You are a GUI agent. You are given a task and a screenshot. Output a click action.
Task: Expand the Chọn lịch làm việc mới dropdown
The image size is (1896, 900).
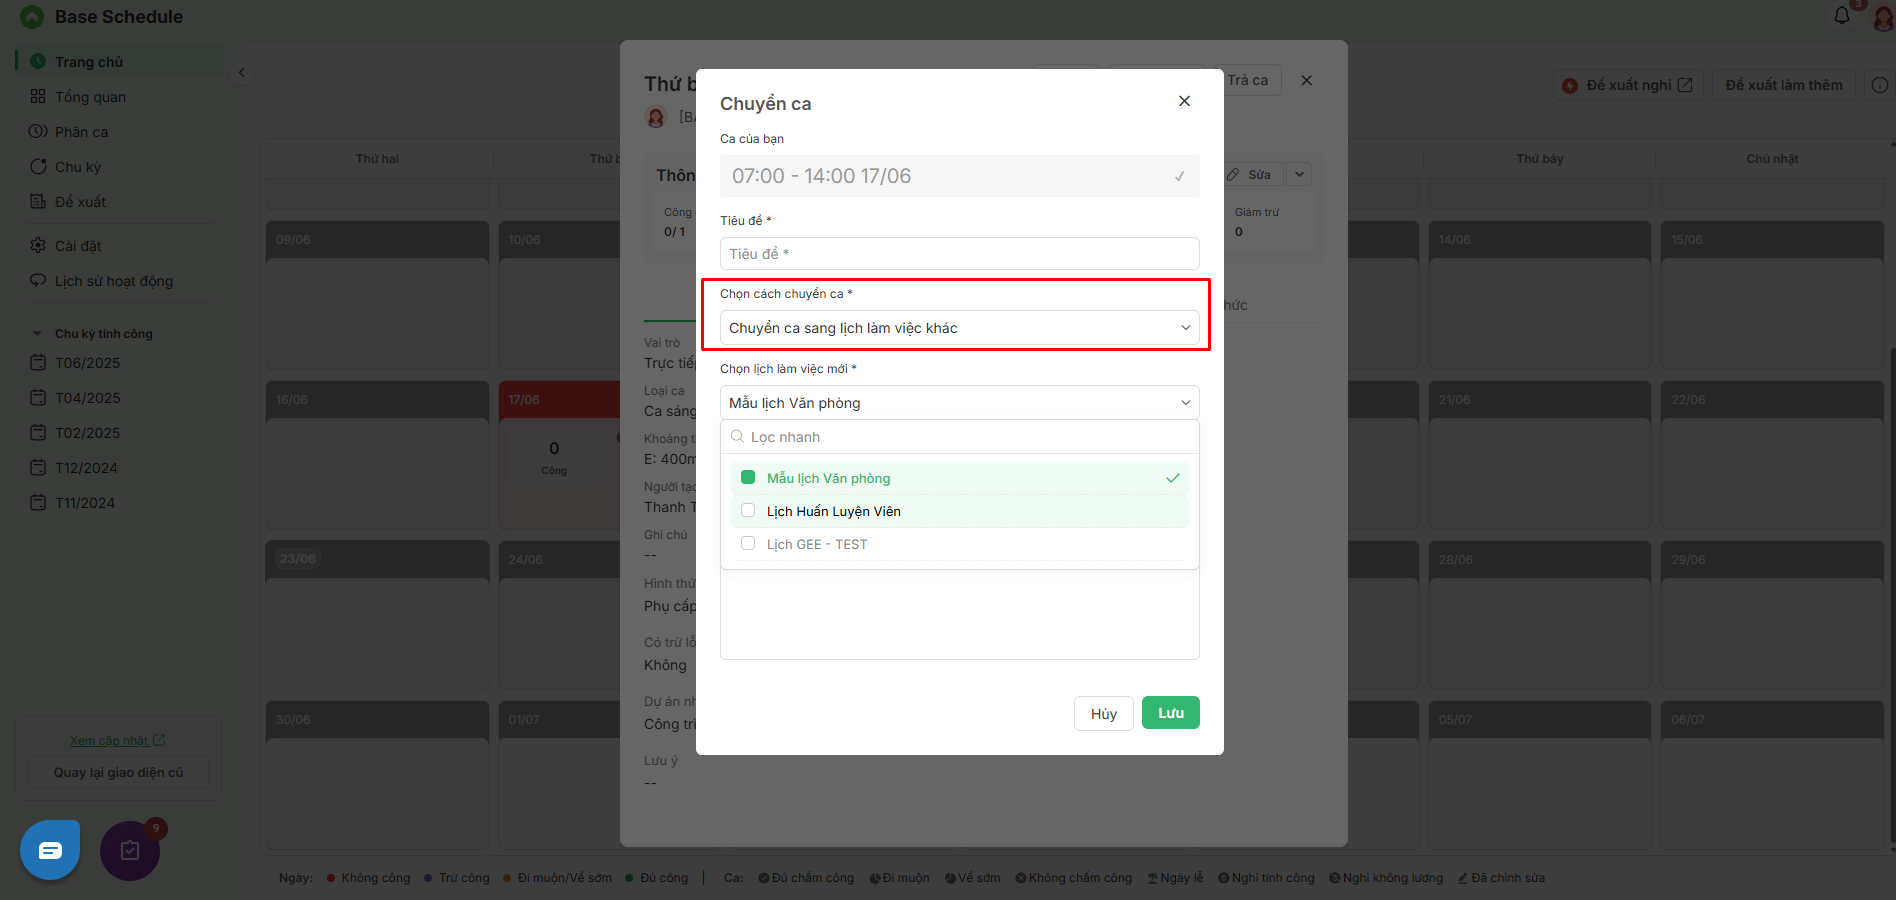(x=959, y=403)
